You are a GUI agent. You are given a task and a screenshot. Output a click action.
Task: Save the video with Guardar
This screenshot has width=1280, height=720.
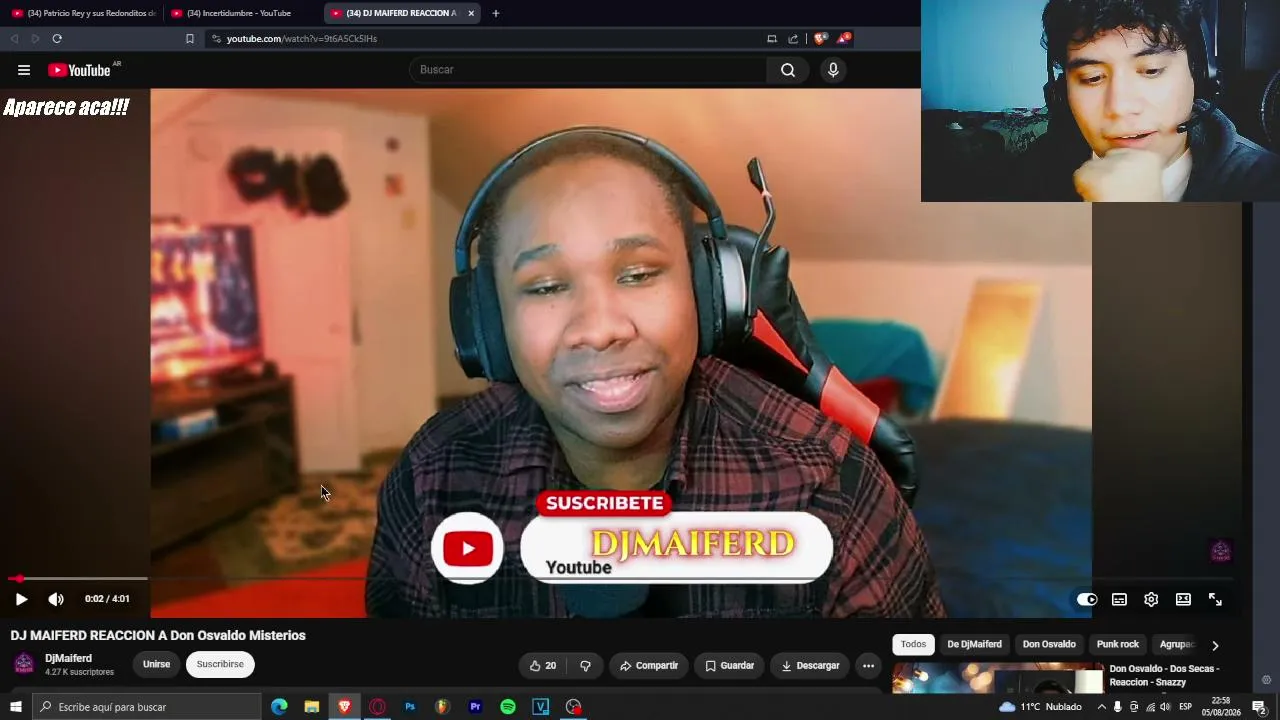coord(729,666)
